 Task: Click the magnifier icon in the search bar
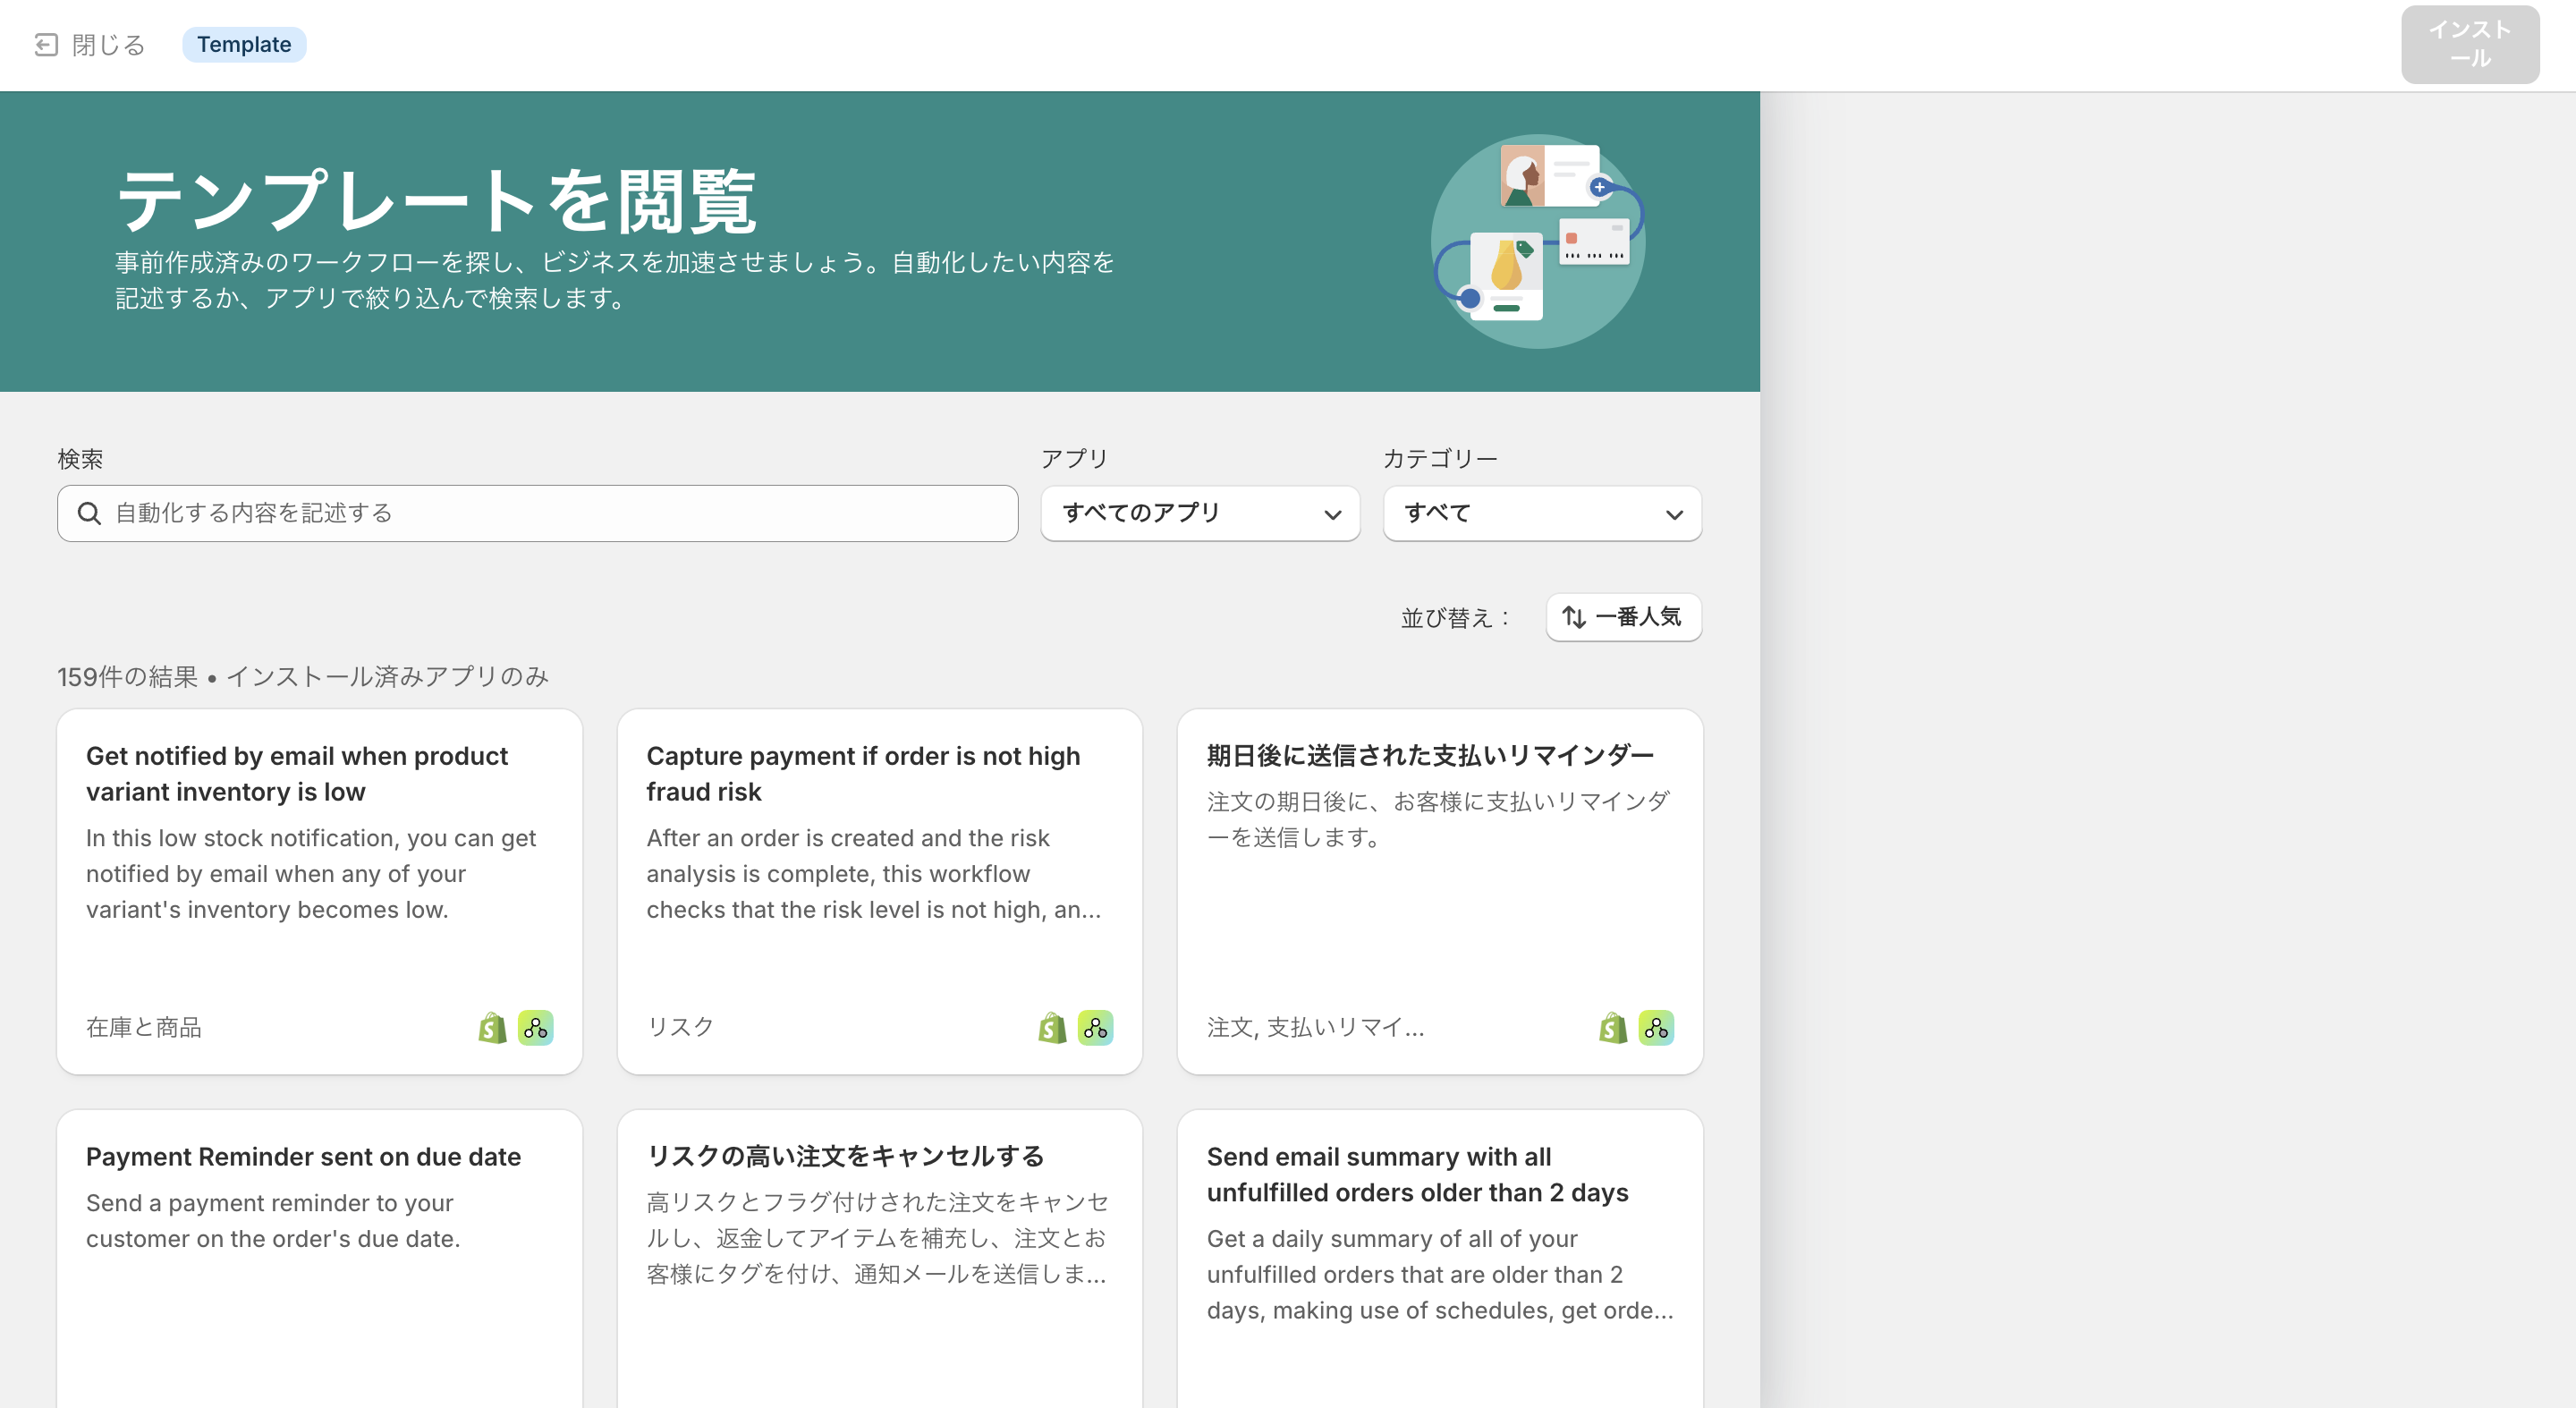pyautogui.click(x=90, y=513)
